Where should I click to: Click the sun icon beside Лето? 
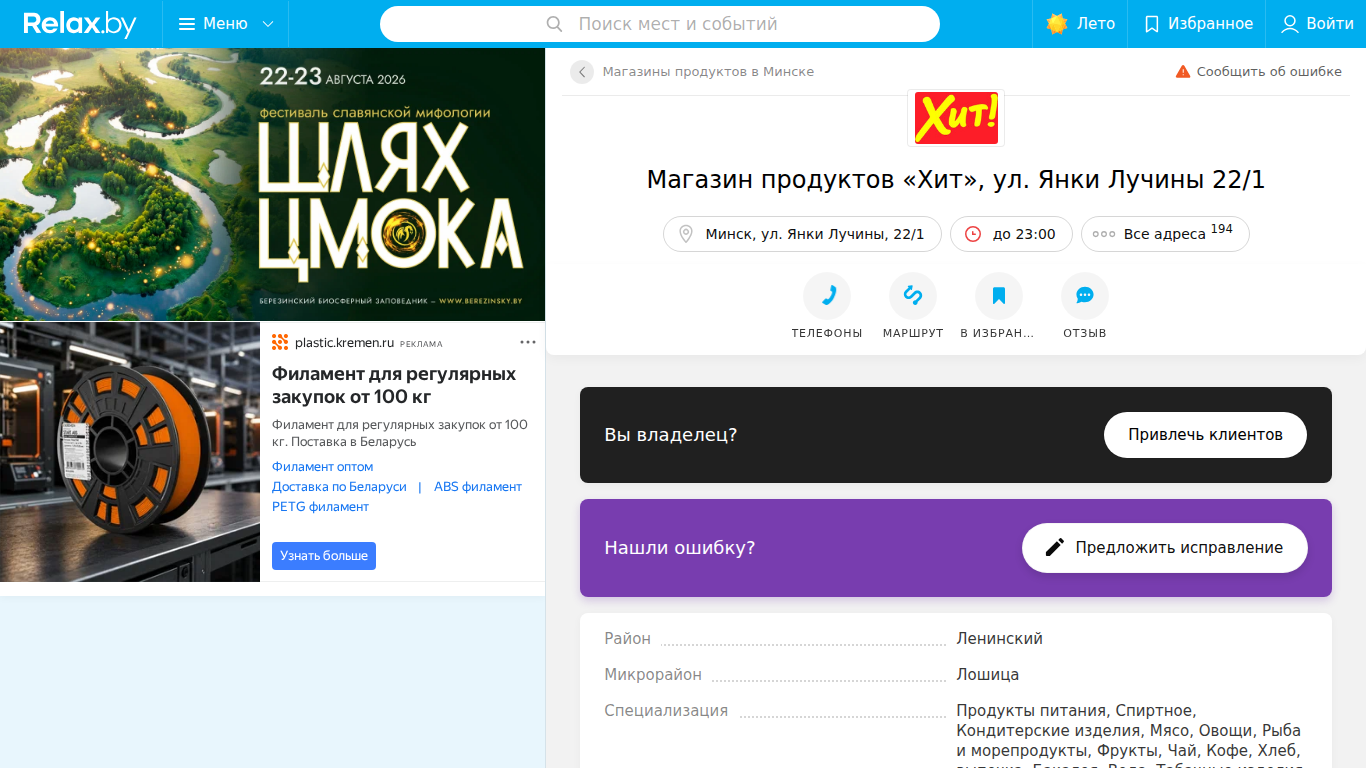(1057, 24)
